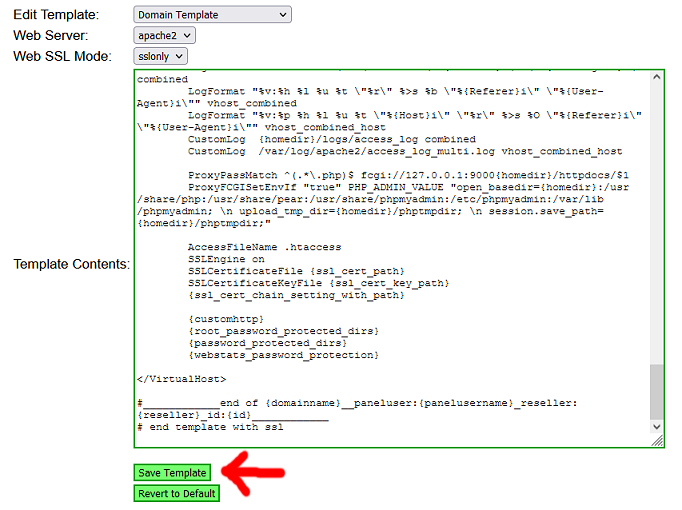Click the SSLCertificateKeyFile line
The image size is (682, 510).
click(318, 283)
